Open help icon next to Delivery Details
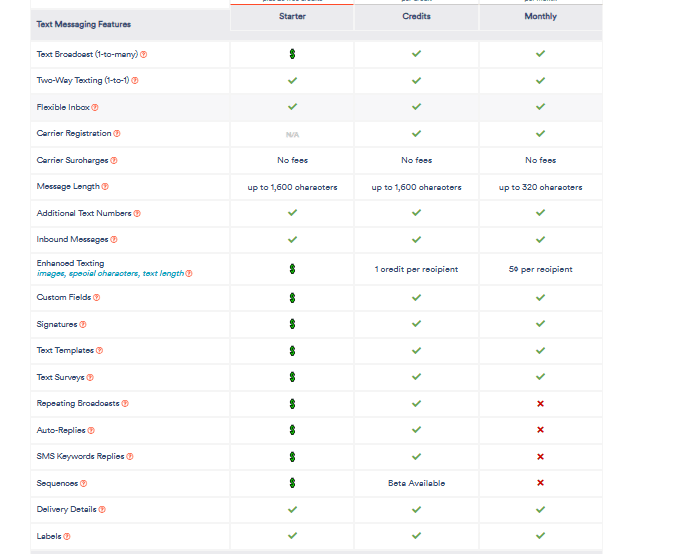674x554 pixels. pos(102,509)
